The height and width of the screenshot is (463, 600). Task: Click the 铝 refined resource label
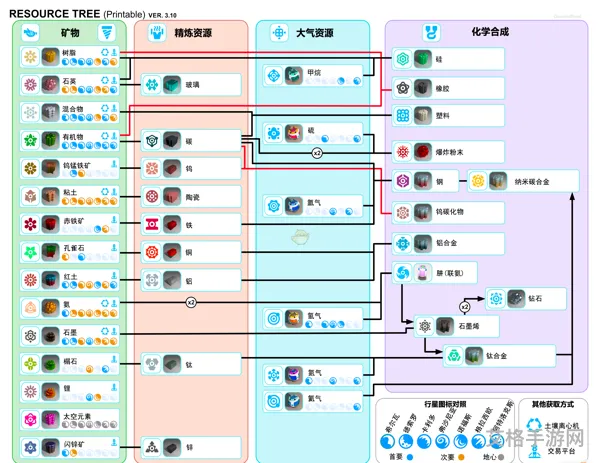(189, 281)
